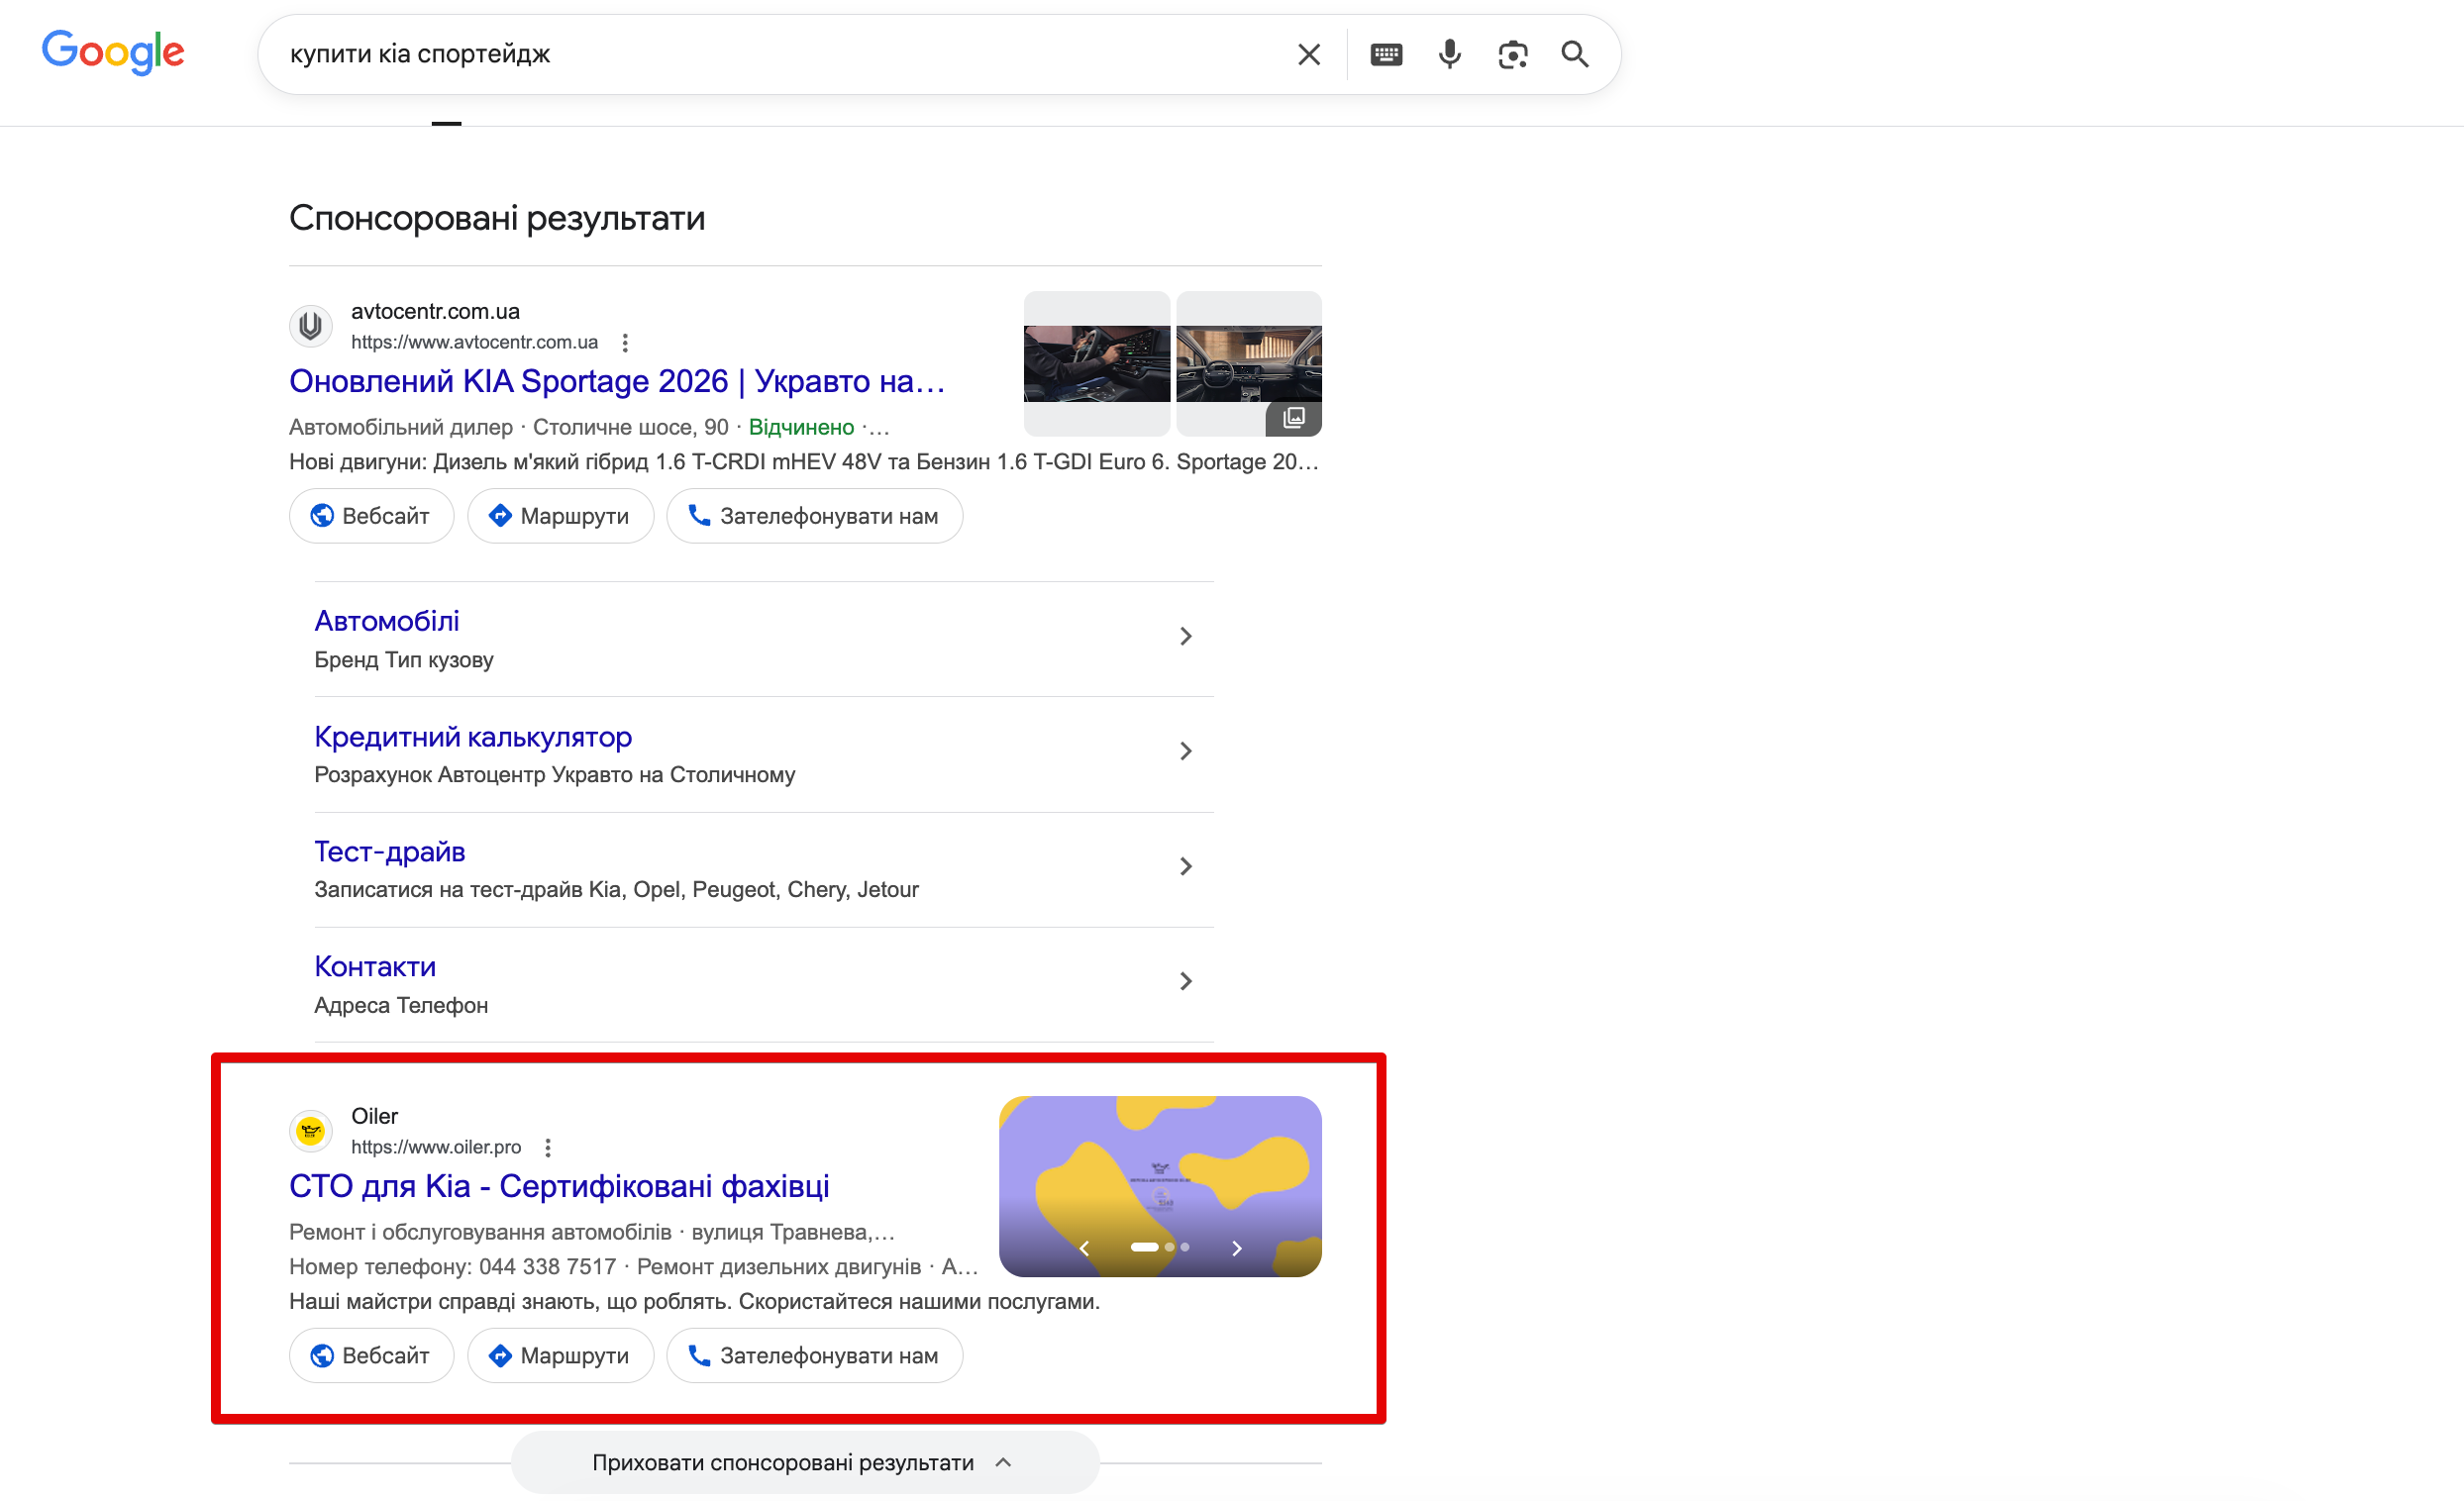Viewport: 2464px width, 1501px height.
Task: Go to previous image in Oiler carousel
Action: point(1084,1248)
